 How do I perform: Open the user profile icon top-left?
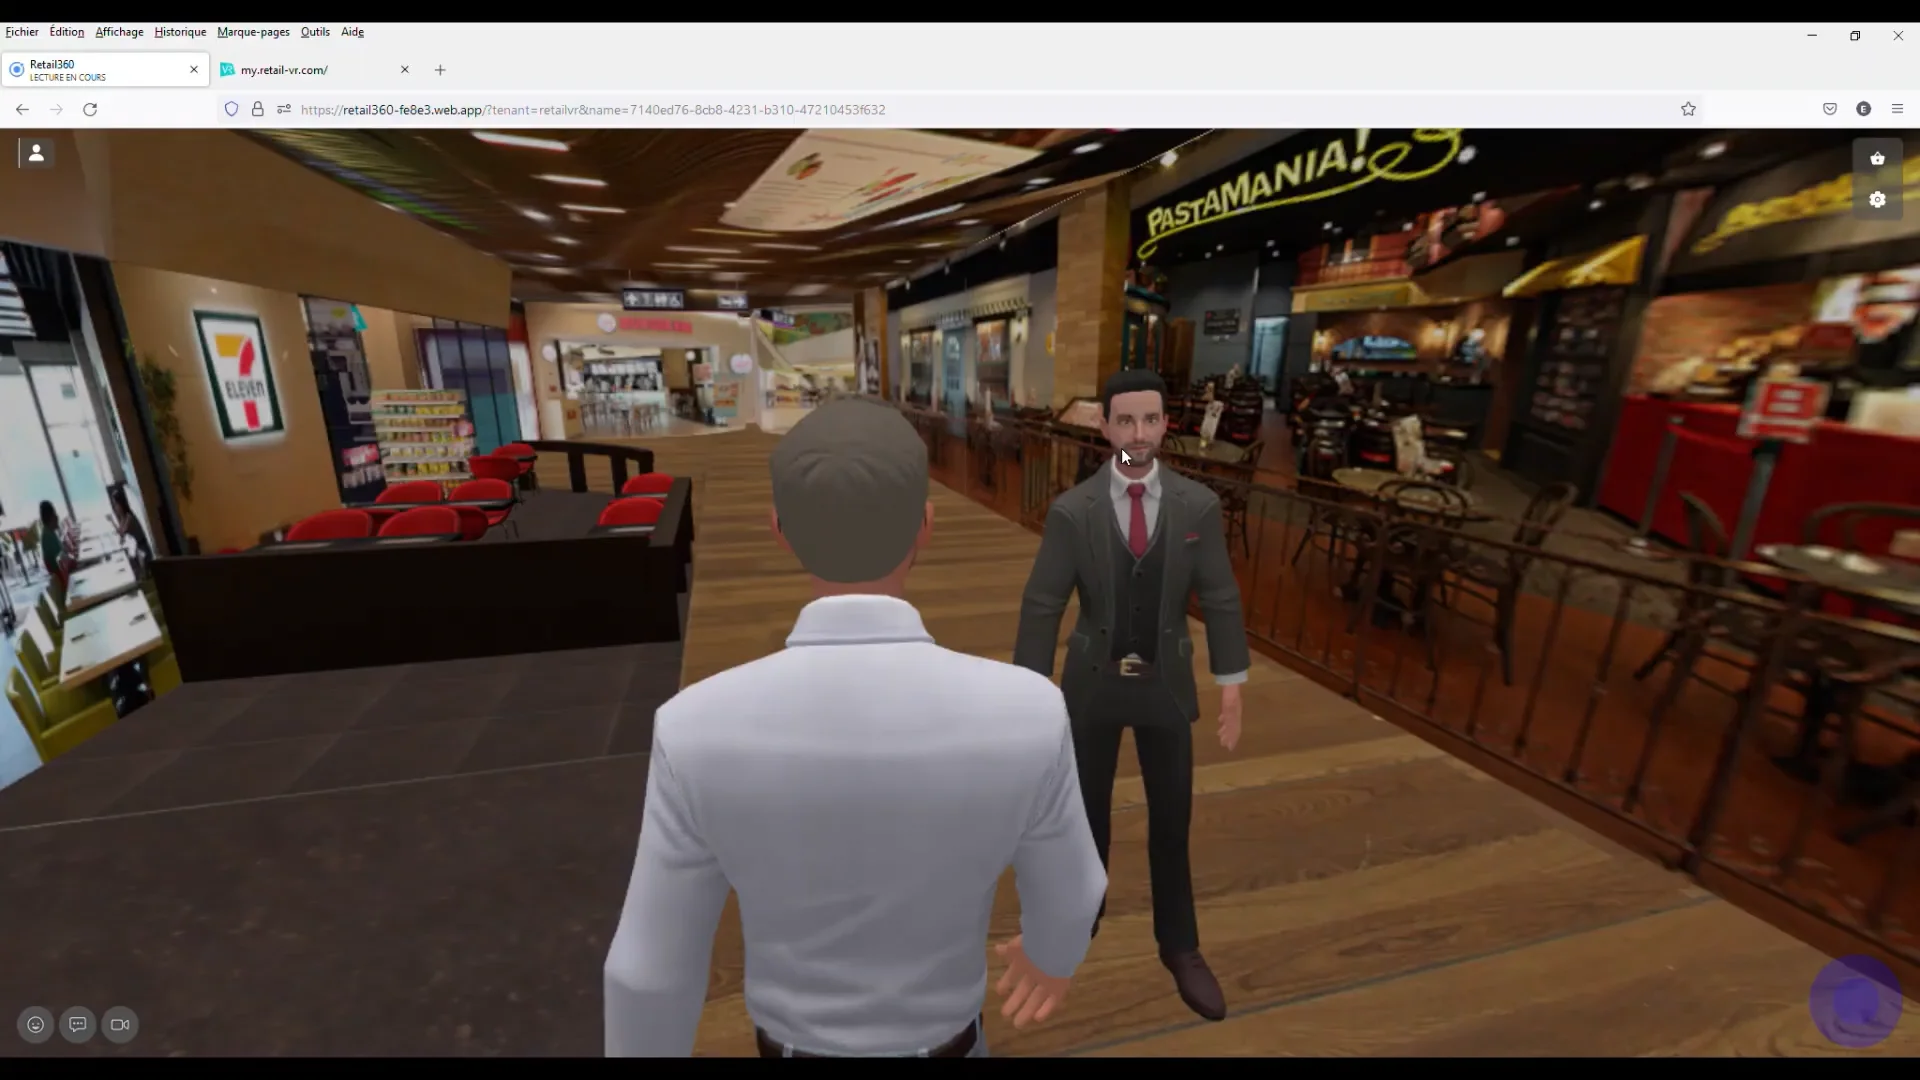pos(36,153)
